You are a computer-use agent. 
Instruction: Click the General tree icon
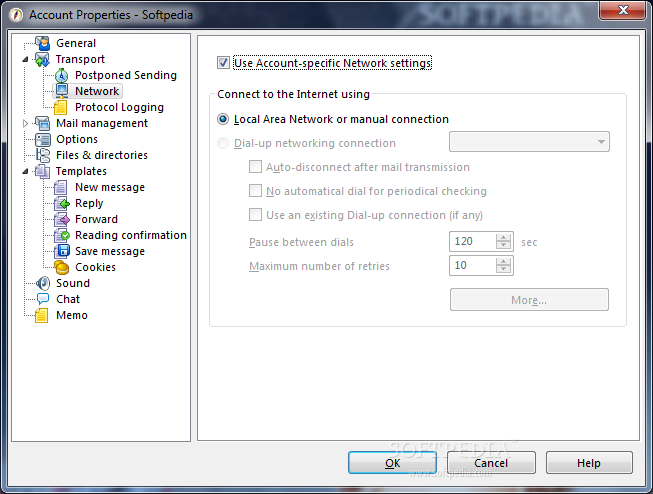click(x=42, y=43)
